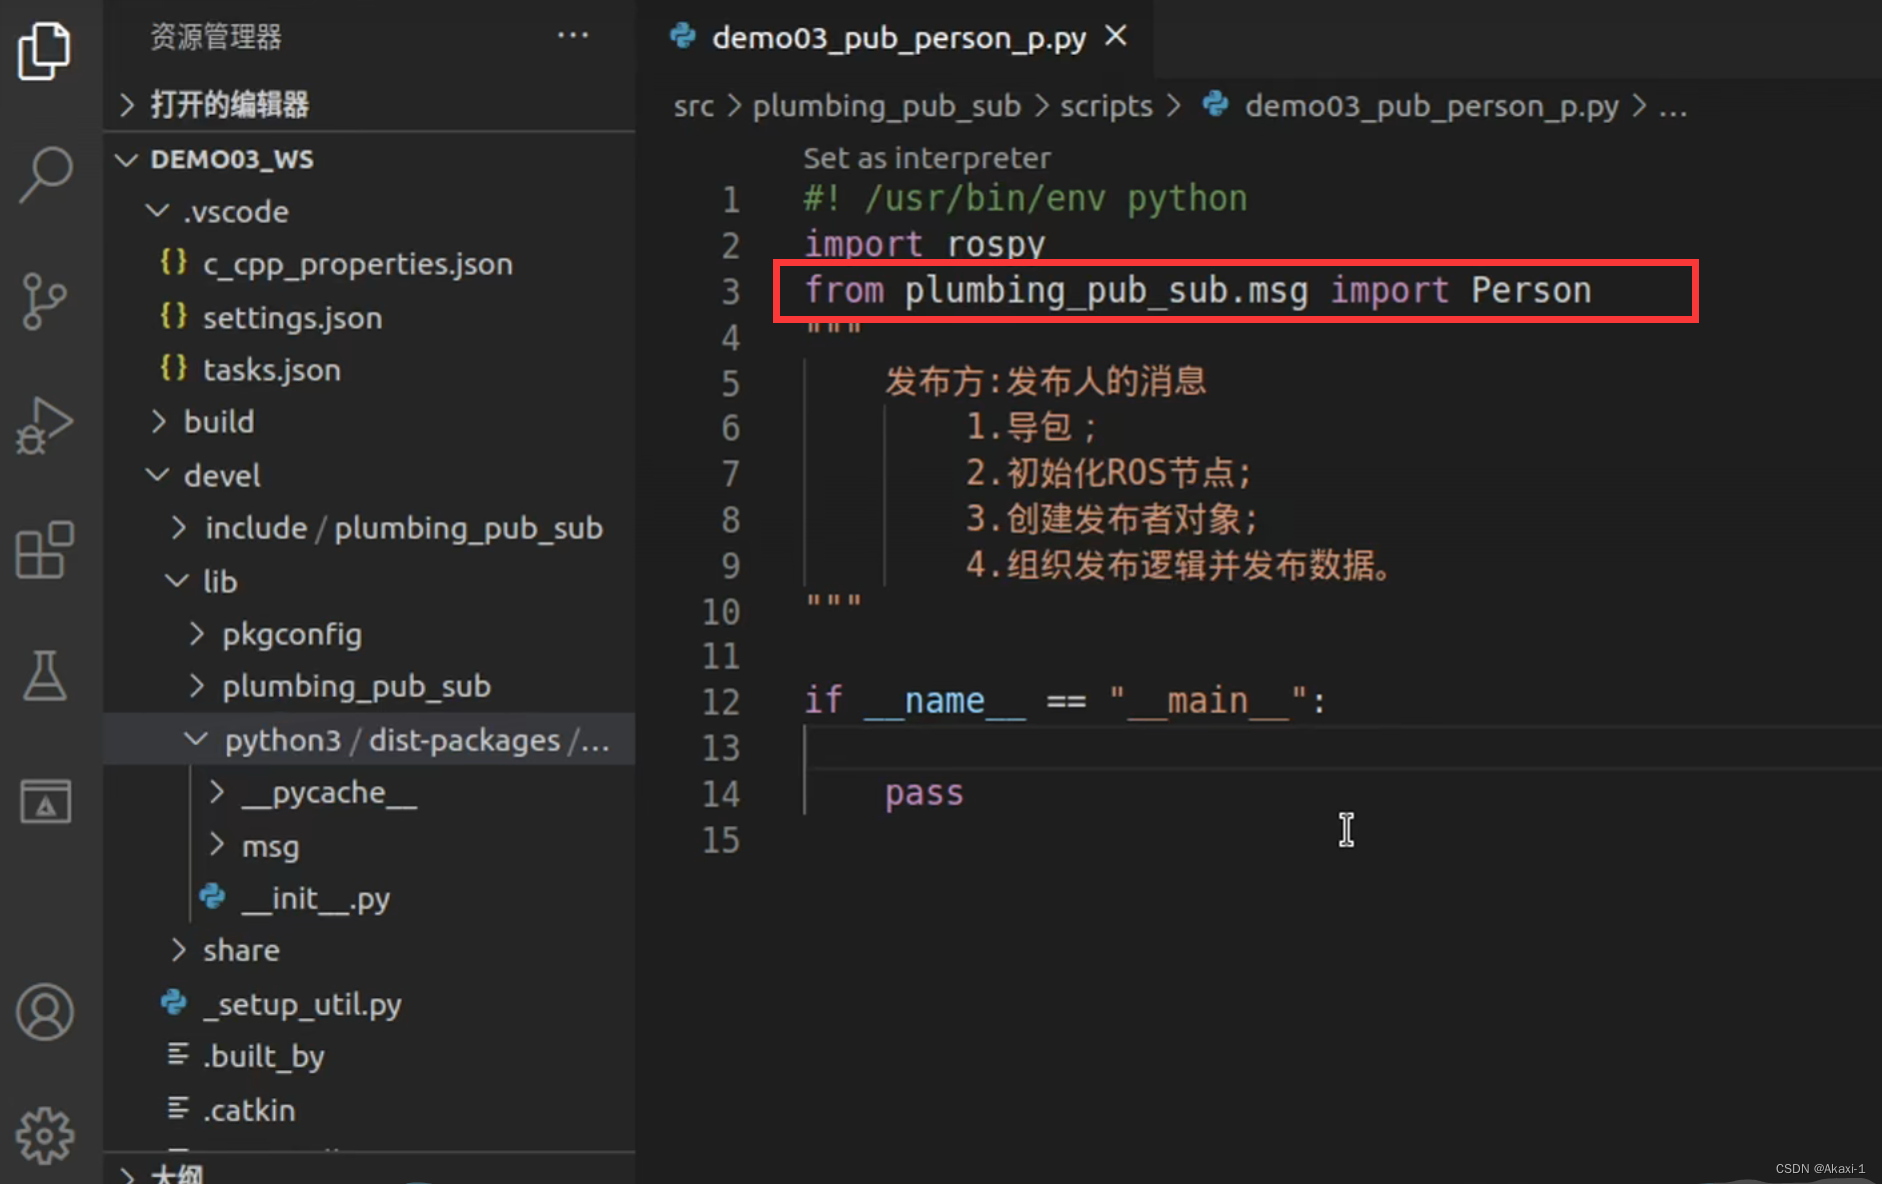
Task: Collapse the DEMO03_WS tree section
Action: click(126, 159)
